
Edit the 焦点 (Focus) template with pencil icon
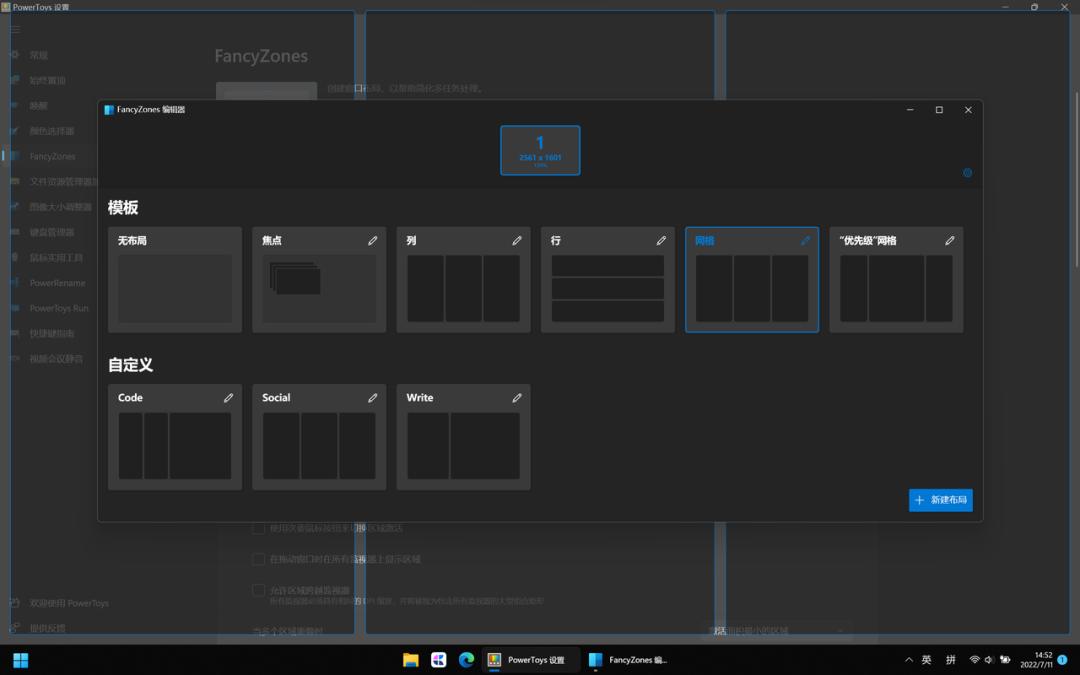coord(373,240)
